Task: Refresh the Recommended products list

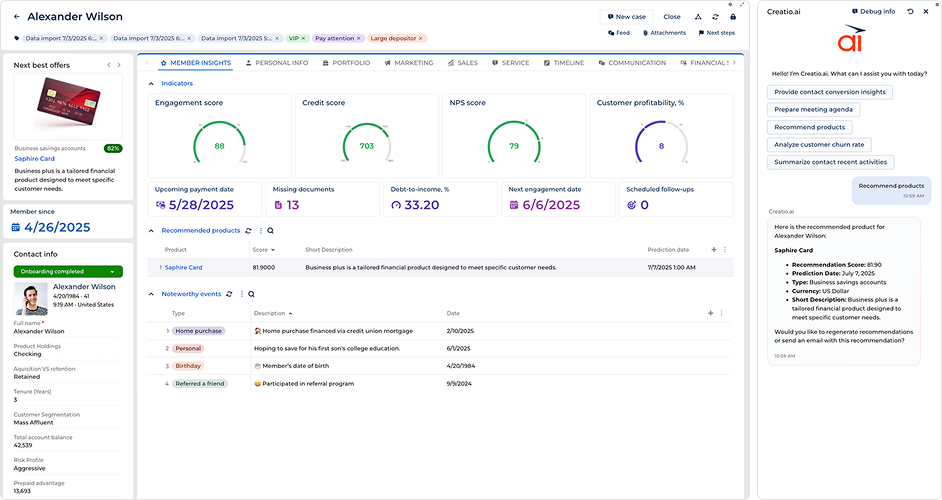Action: pyautogui.click(x=248, y=230)
